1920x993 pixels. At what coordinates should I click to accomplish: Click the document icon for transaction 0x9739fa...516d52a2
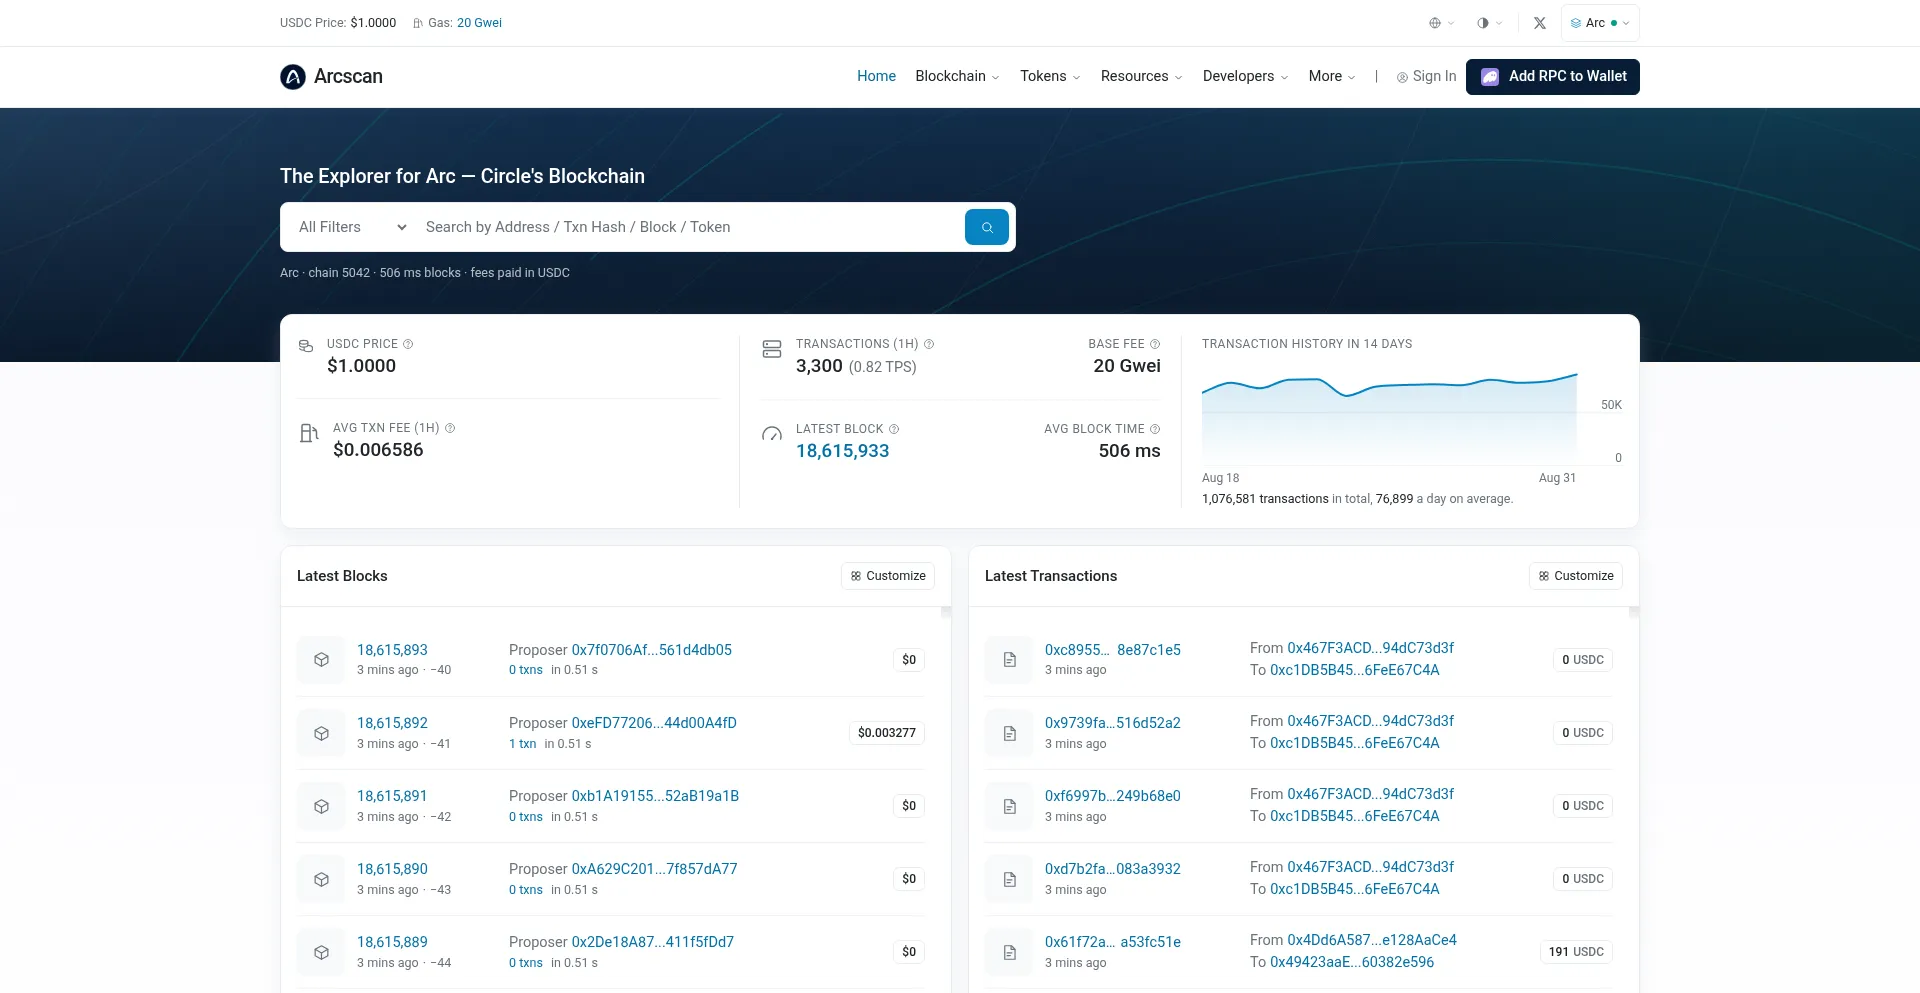1009,733
